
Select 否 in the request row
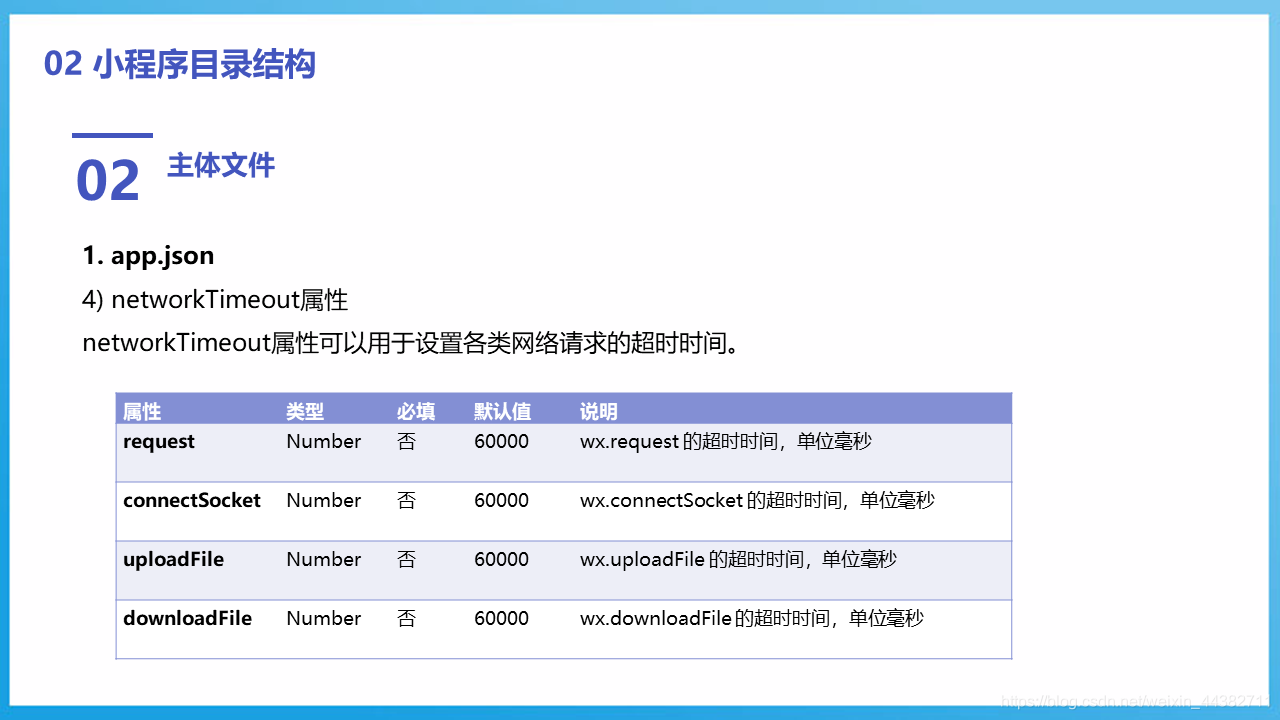(x=406, y=441)
